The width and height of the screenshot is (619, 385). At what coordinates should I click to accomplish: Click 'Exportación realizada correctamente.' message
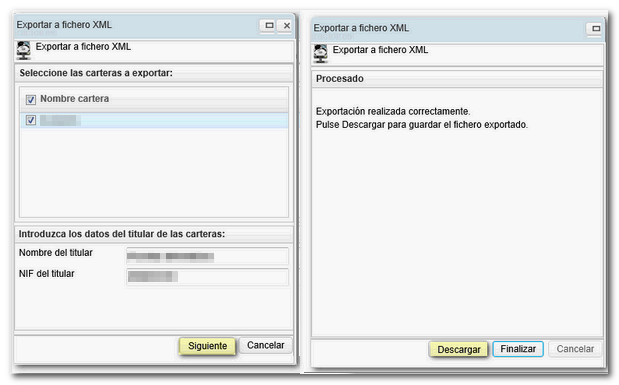393,111
